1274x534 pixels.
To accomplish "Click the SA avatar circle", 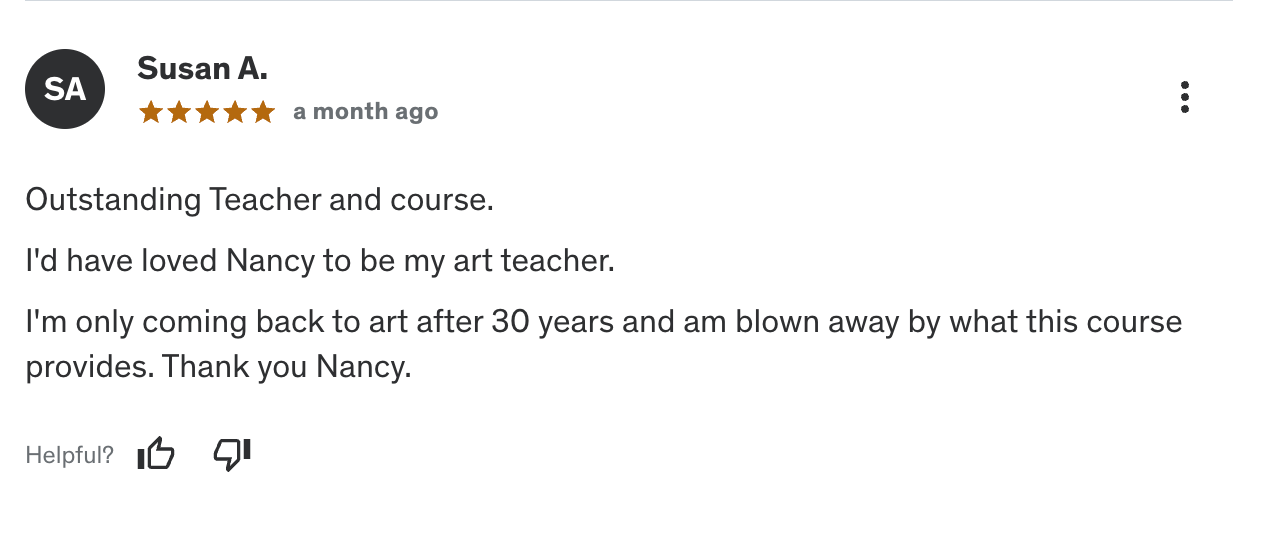I will click(x=65, y=89).
